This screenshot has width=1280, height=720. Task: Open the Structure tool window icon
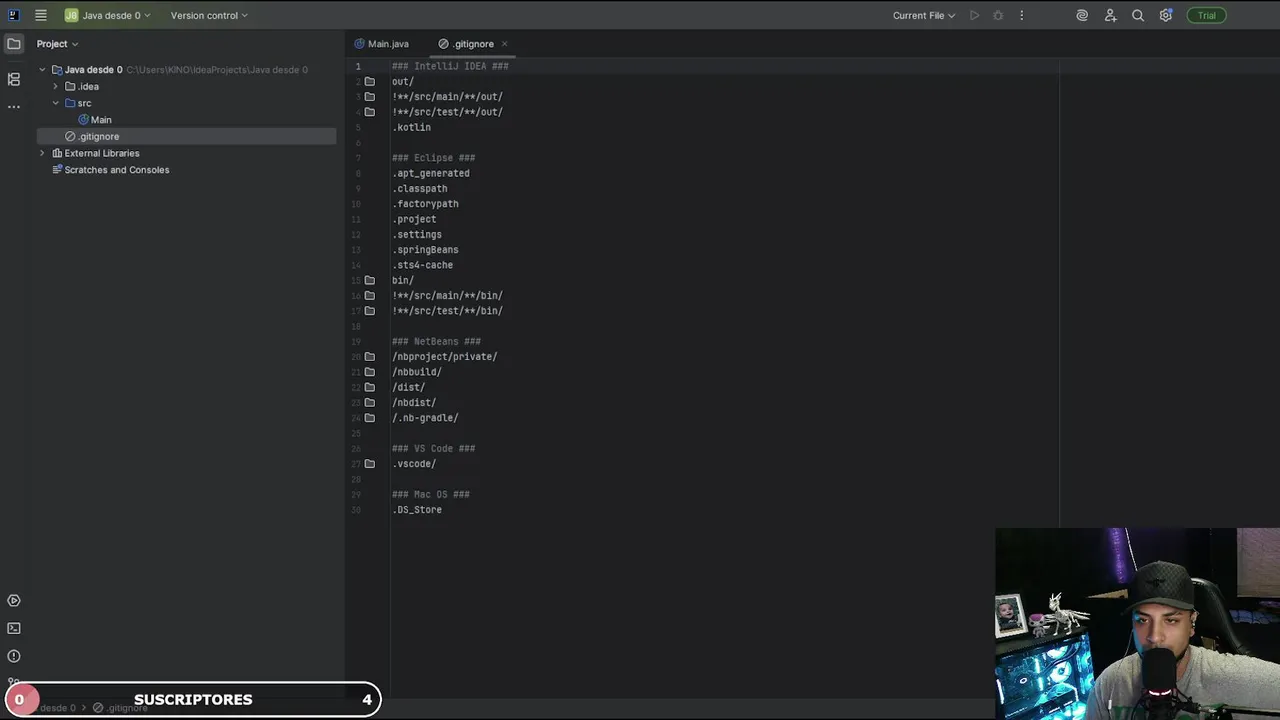[14, 79]
